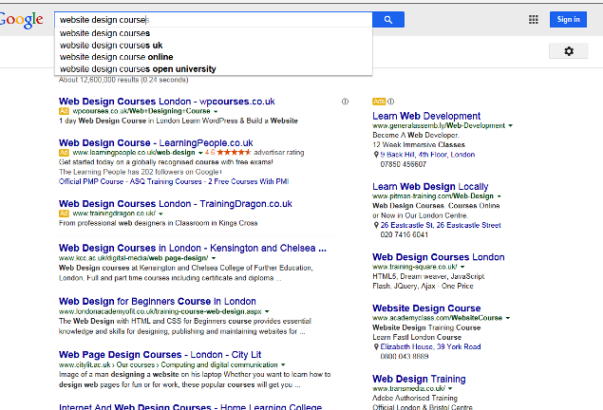Click the Ad badge under wpcourses title
This screenshot has width=603, height=410.
(63, 111)
